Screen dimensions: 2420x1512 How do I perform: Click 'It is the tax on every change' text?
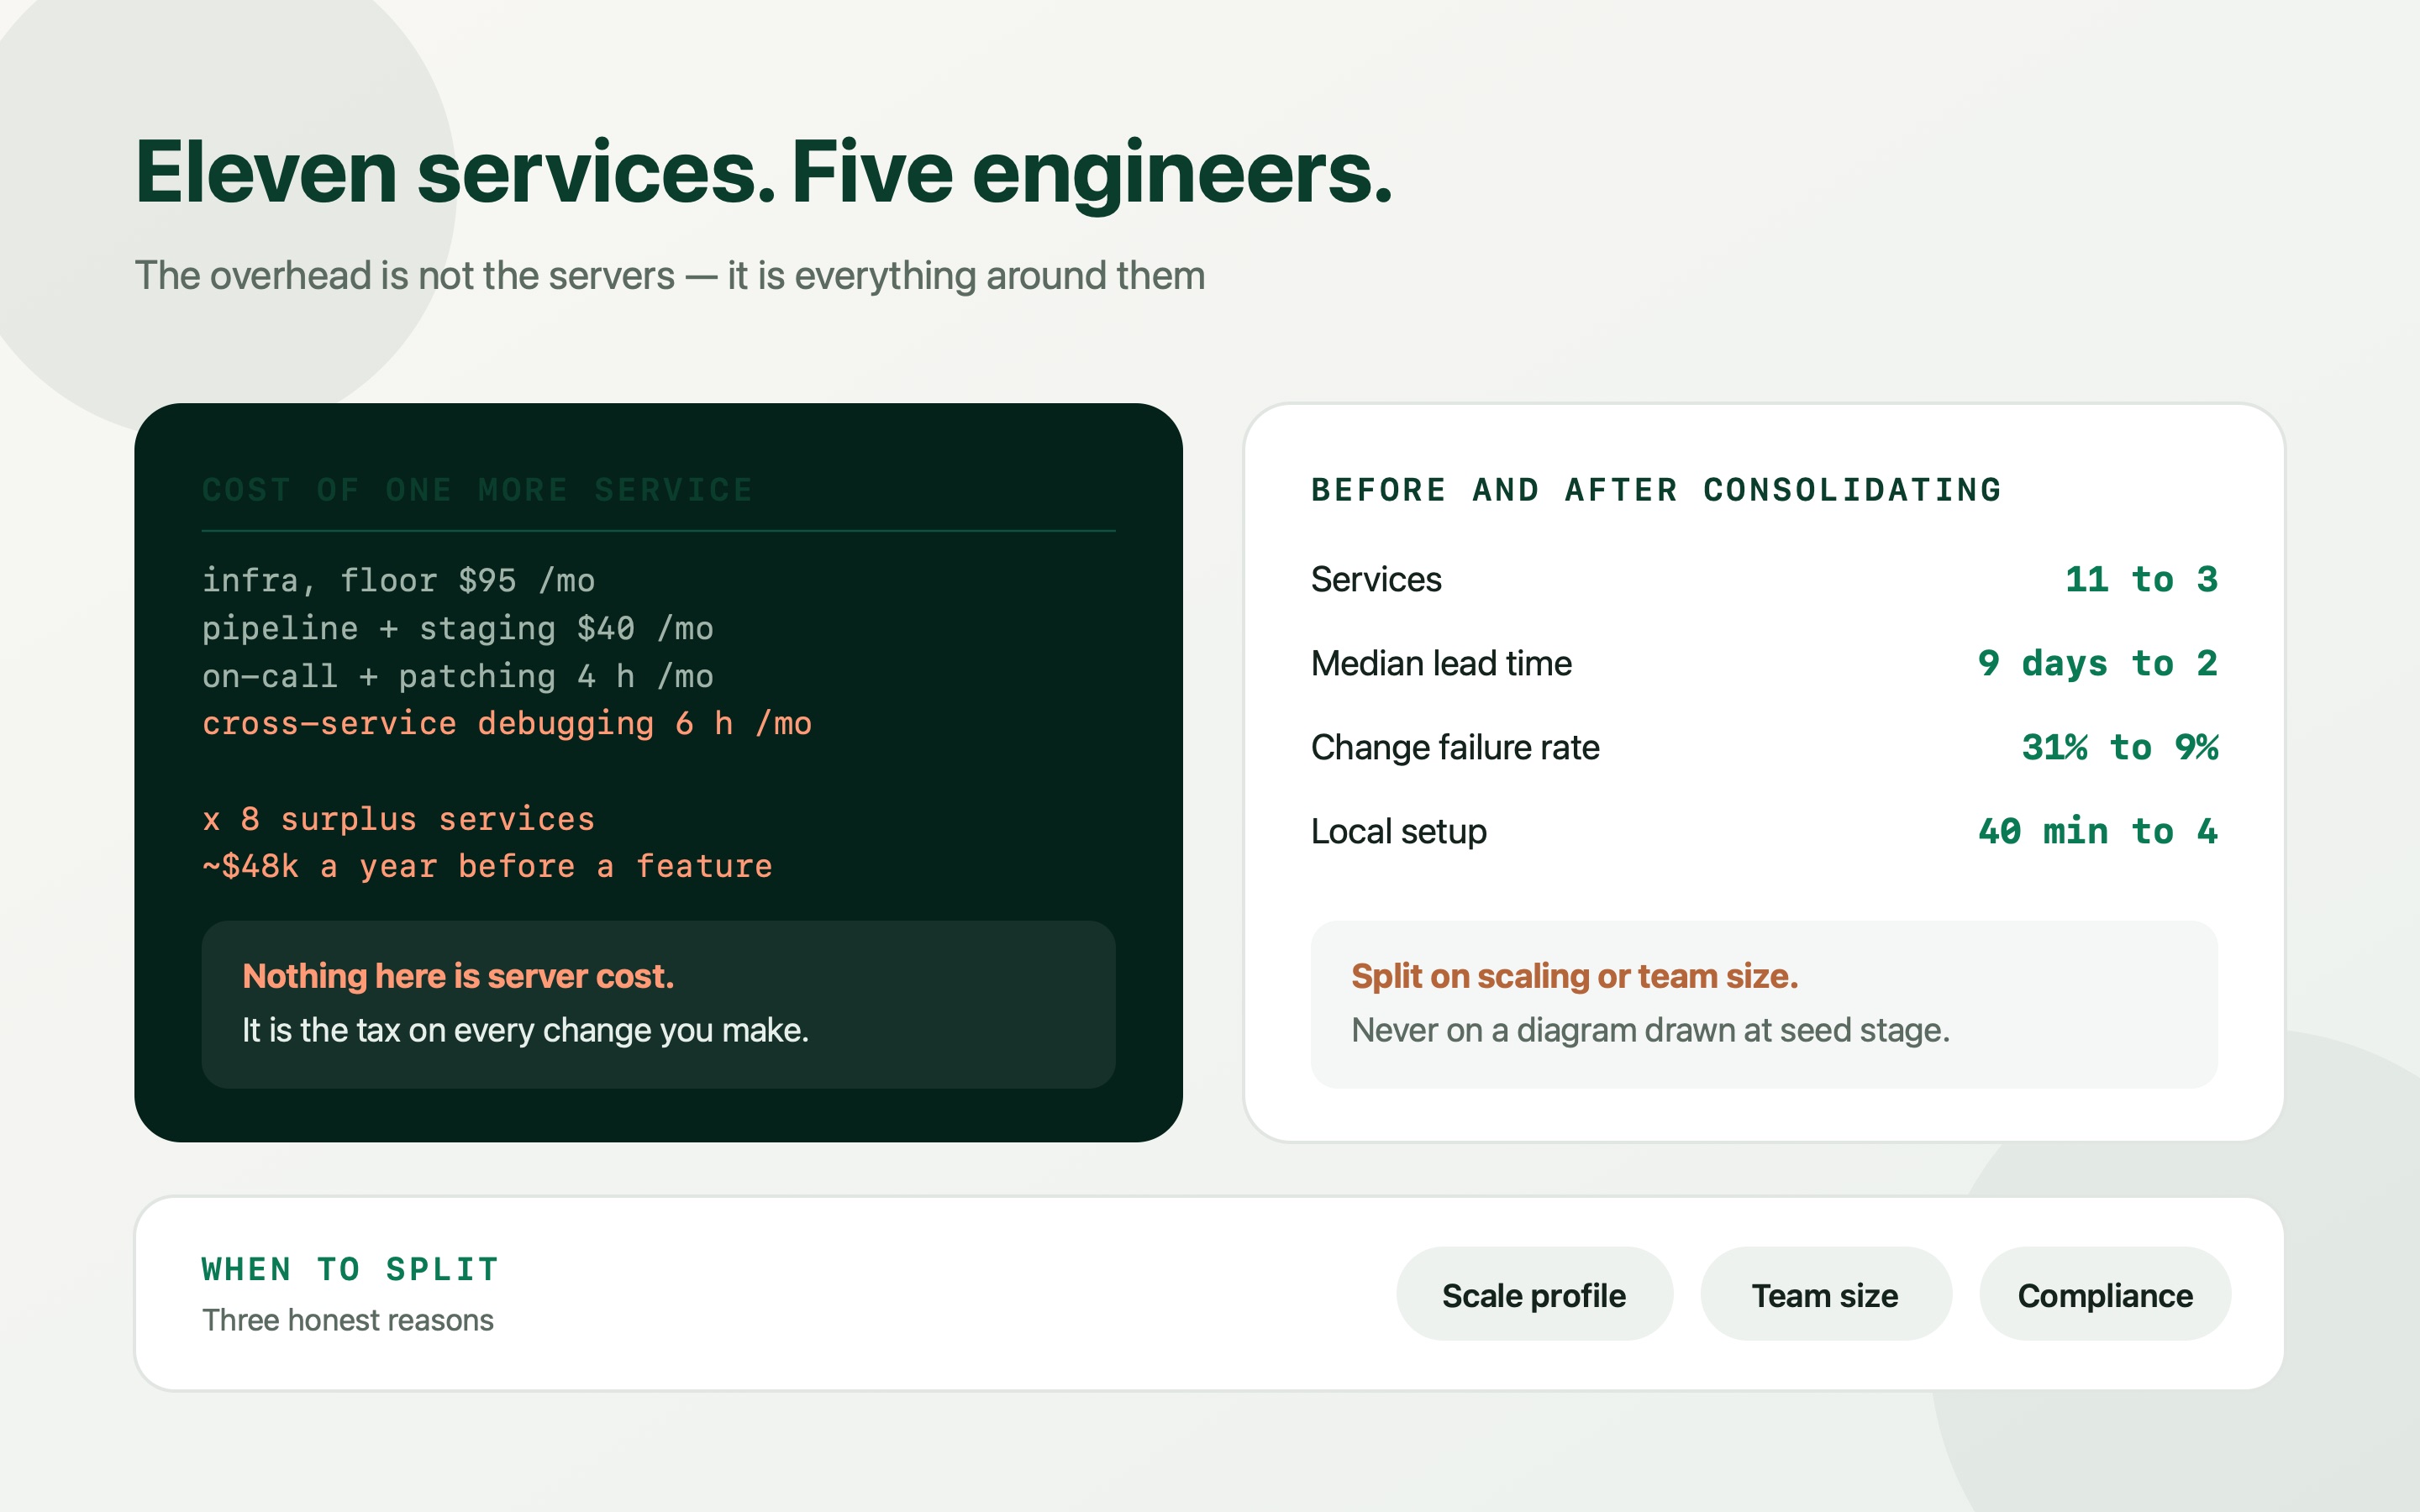click(x=525, y=1030)
